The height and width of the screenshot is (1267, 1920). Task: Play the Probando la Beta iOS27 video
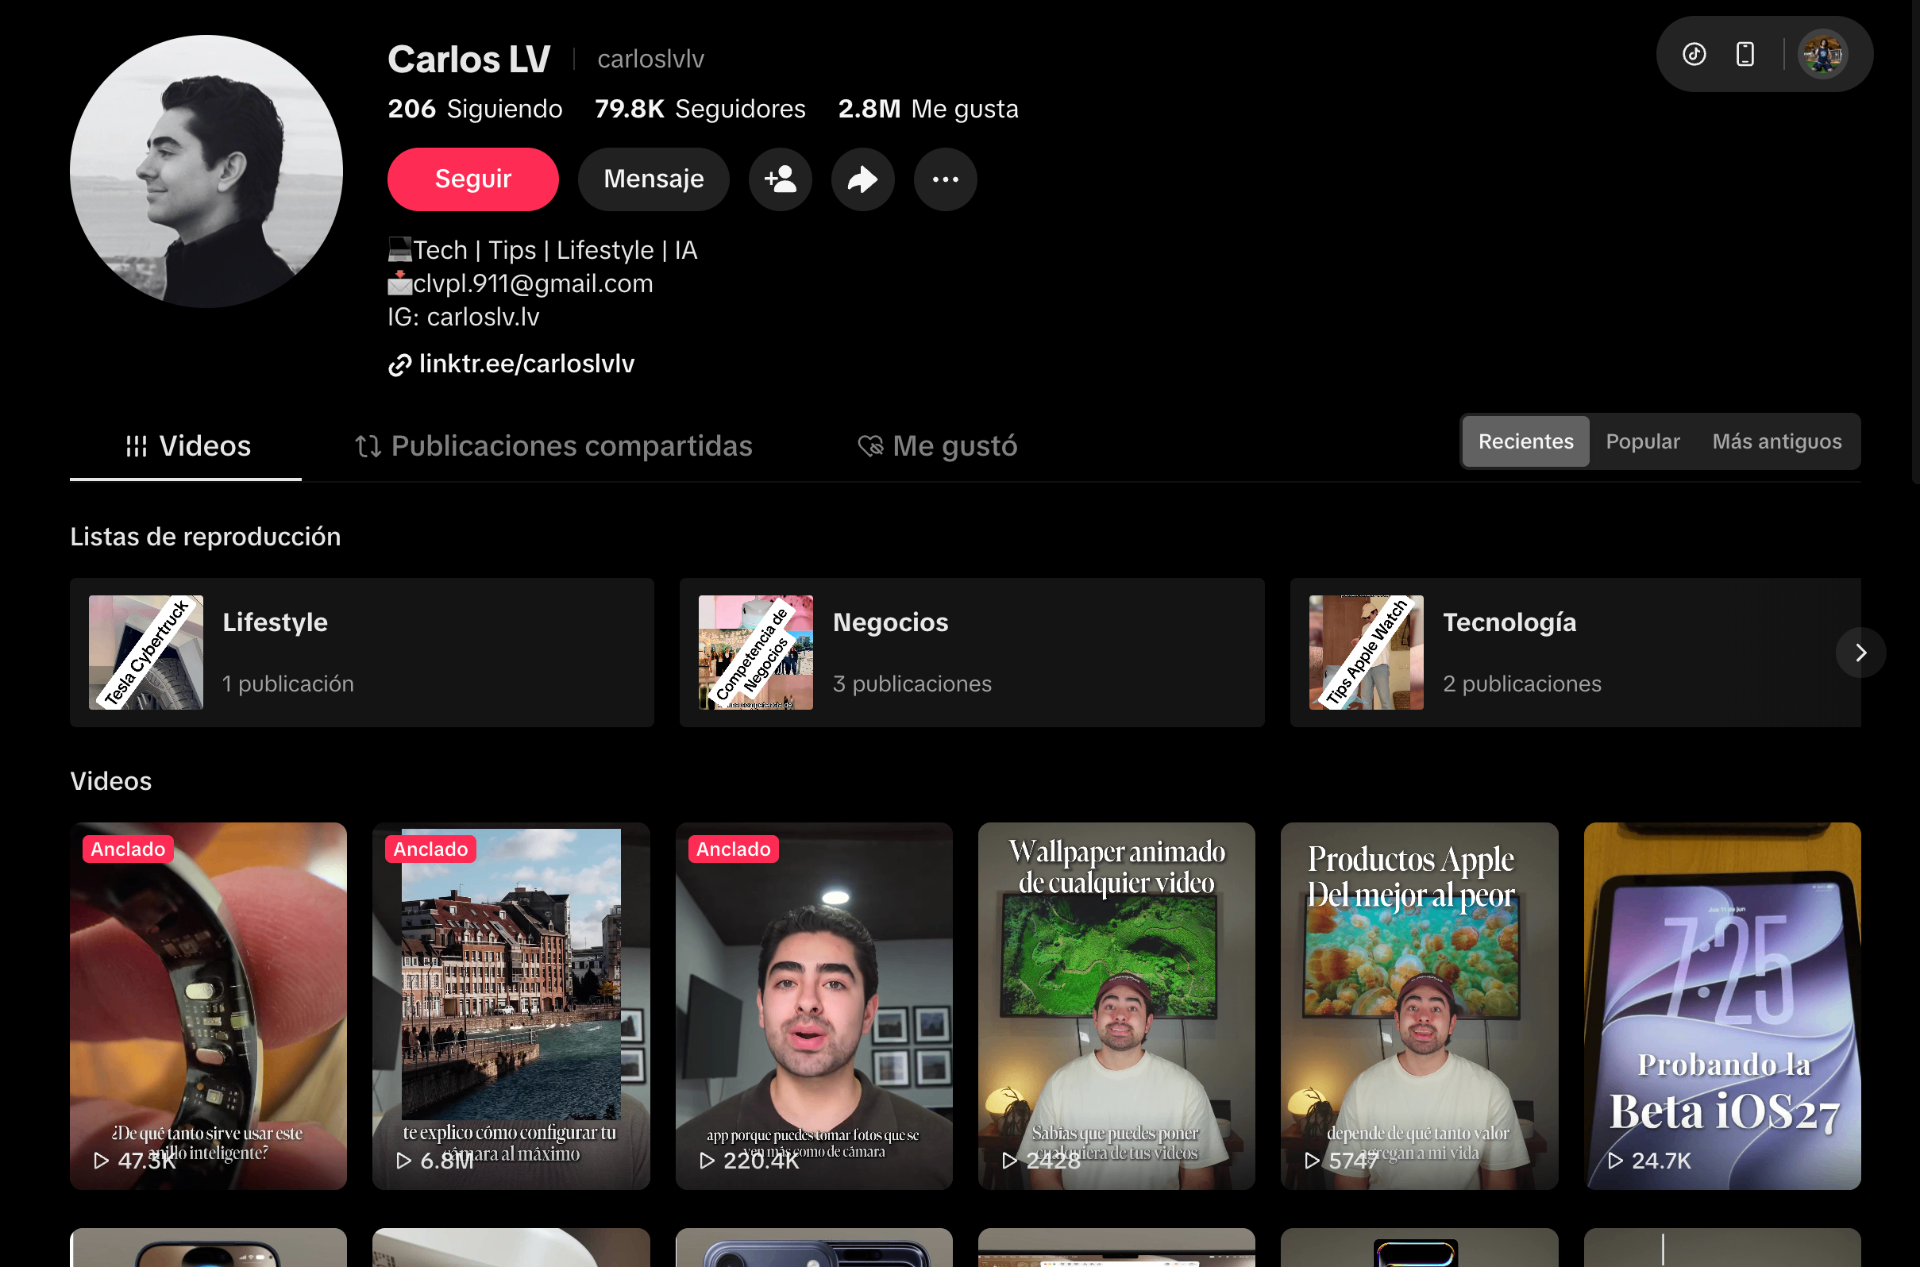pos(1722,1006)
